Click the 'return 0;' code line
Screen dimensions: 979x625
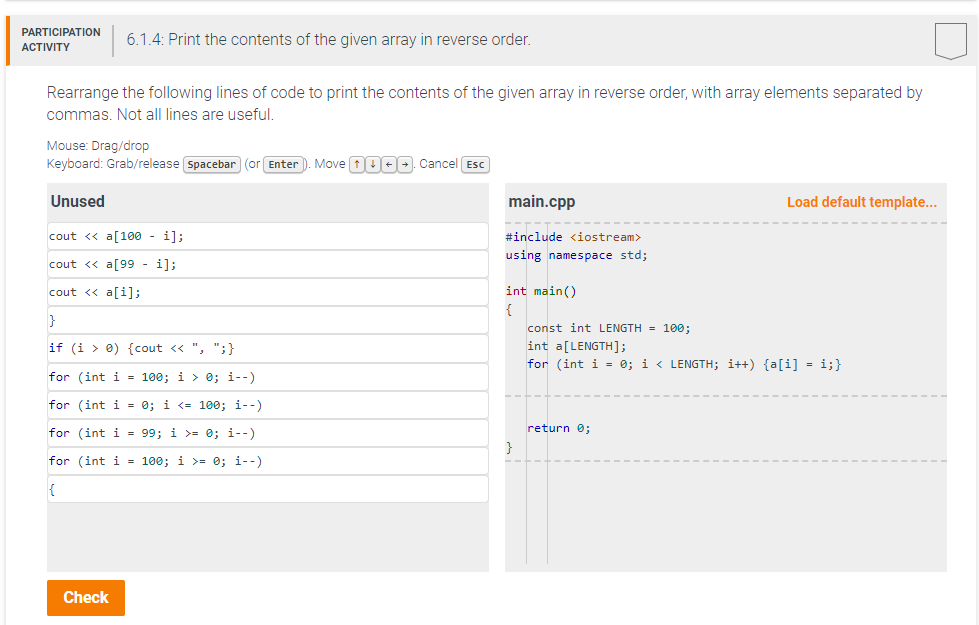559,428
